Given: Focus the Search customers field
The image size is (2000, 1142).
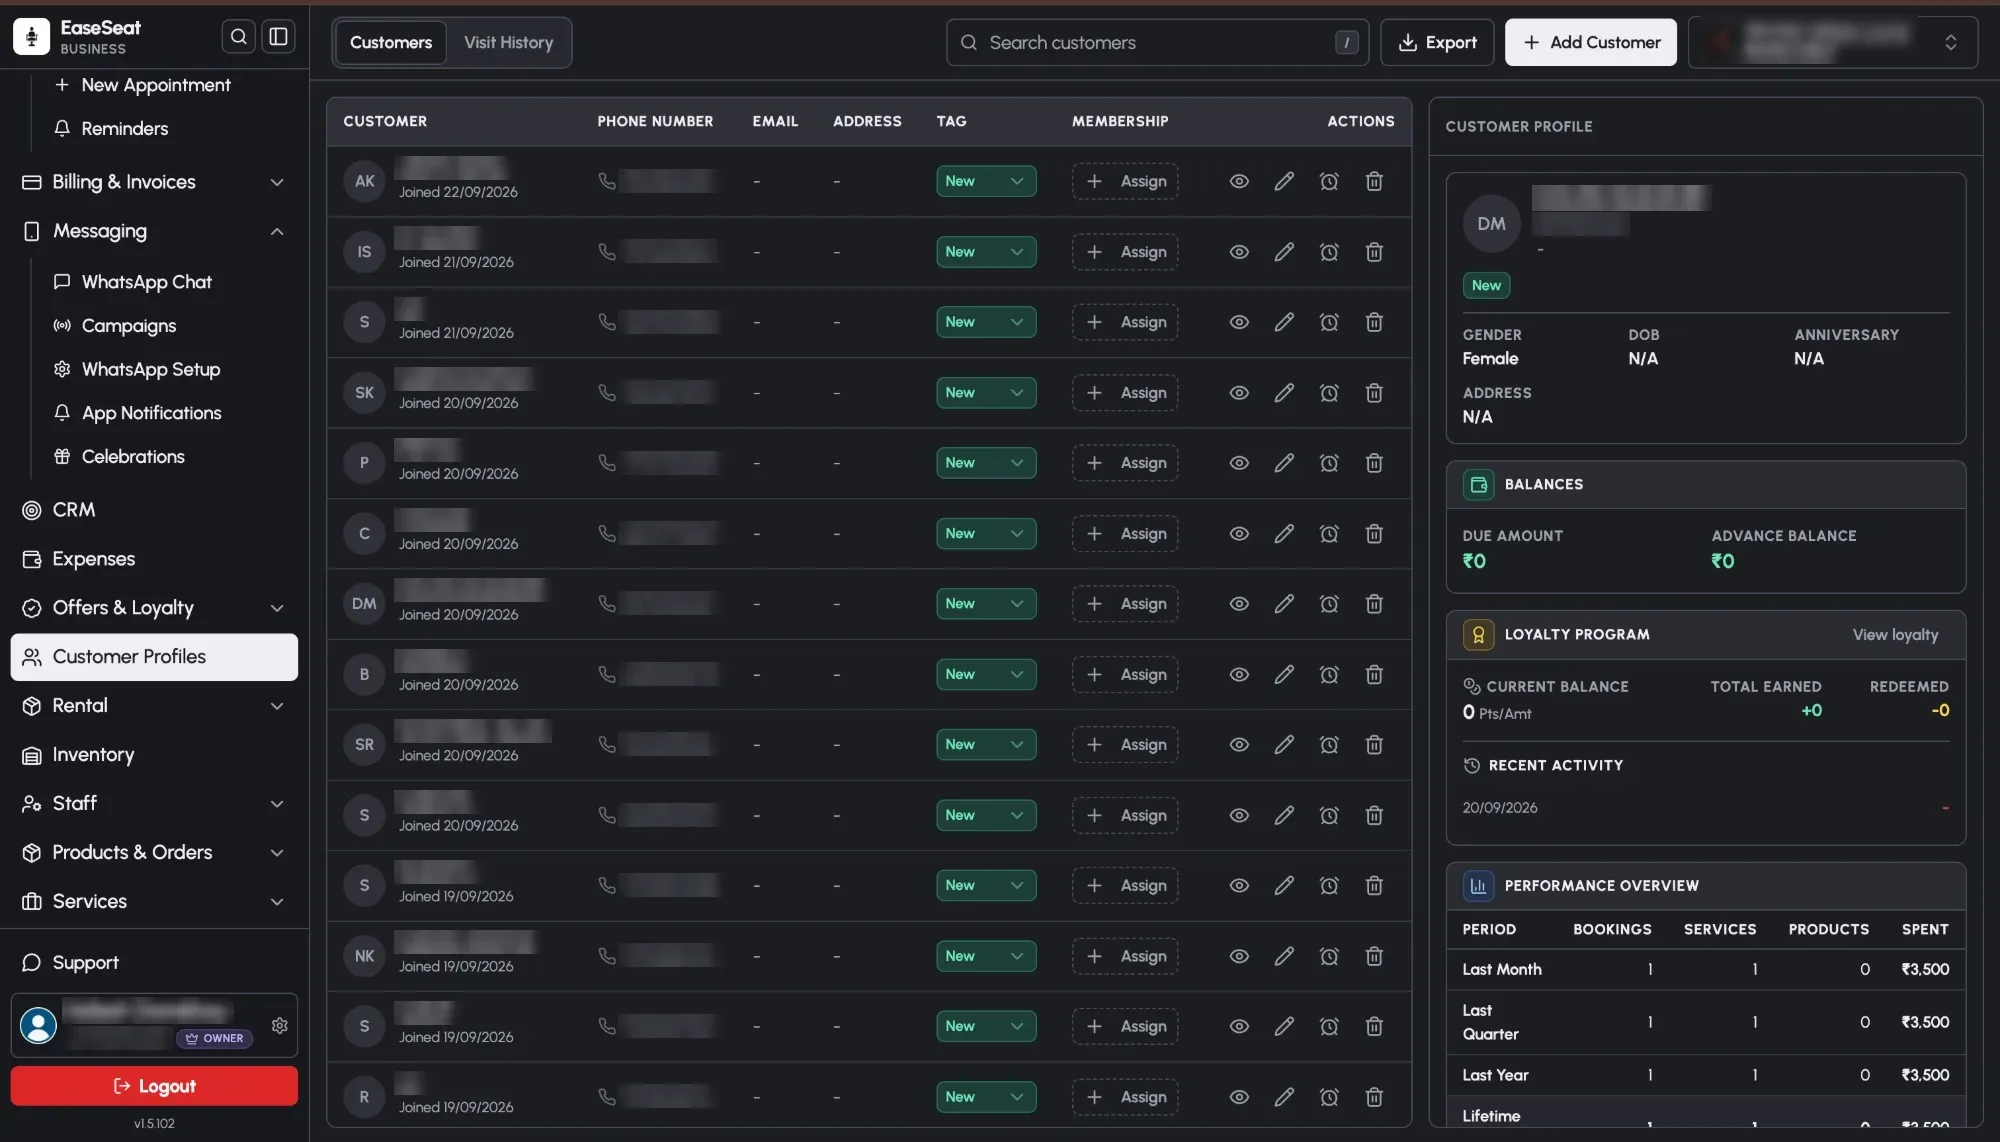Looking at the screenshot, I should [1157, 42].
